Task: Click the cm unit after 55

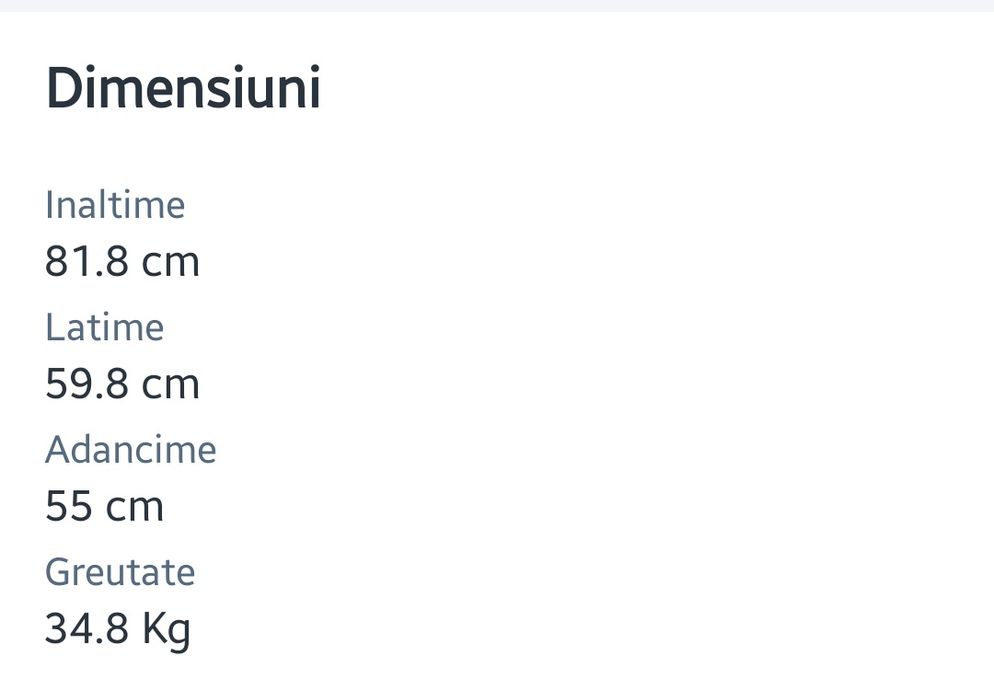Action: [134, 506]
